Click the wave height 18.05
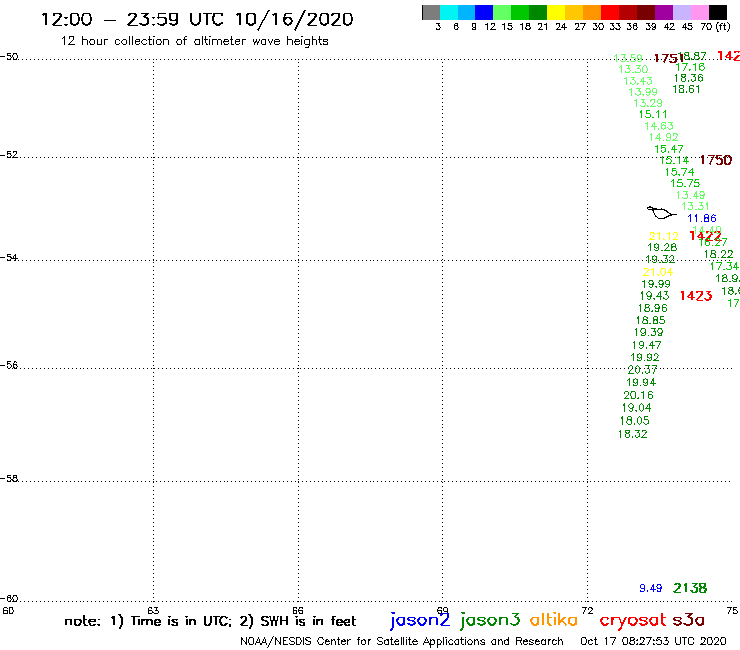The width and height of the screenshot is (740, 650). click(635, 421)
